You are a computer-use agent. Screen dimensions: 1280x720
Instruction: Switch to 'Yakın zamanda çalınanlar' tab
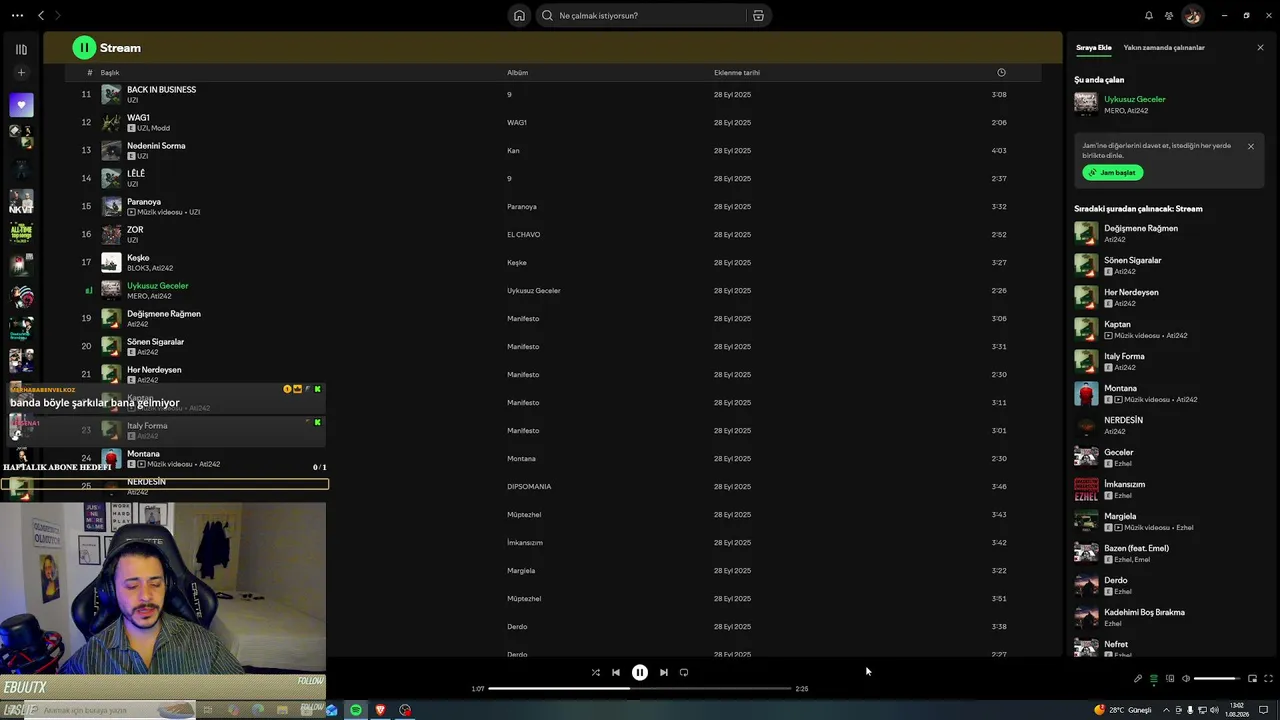coord(1164,47)
